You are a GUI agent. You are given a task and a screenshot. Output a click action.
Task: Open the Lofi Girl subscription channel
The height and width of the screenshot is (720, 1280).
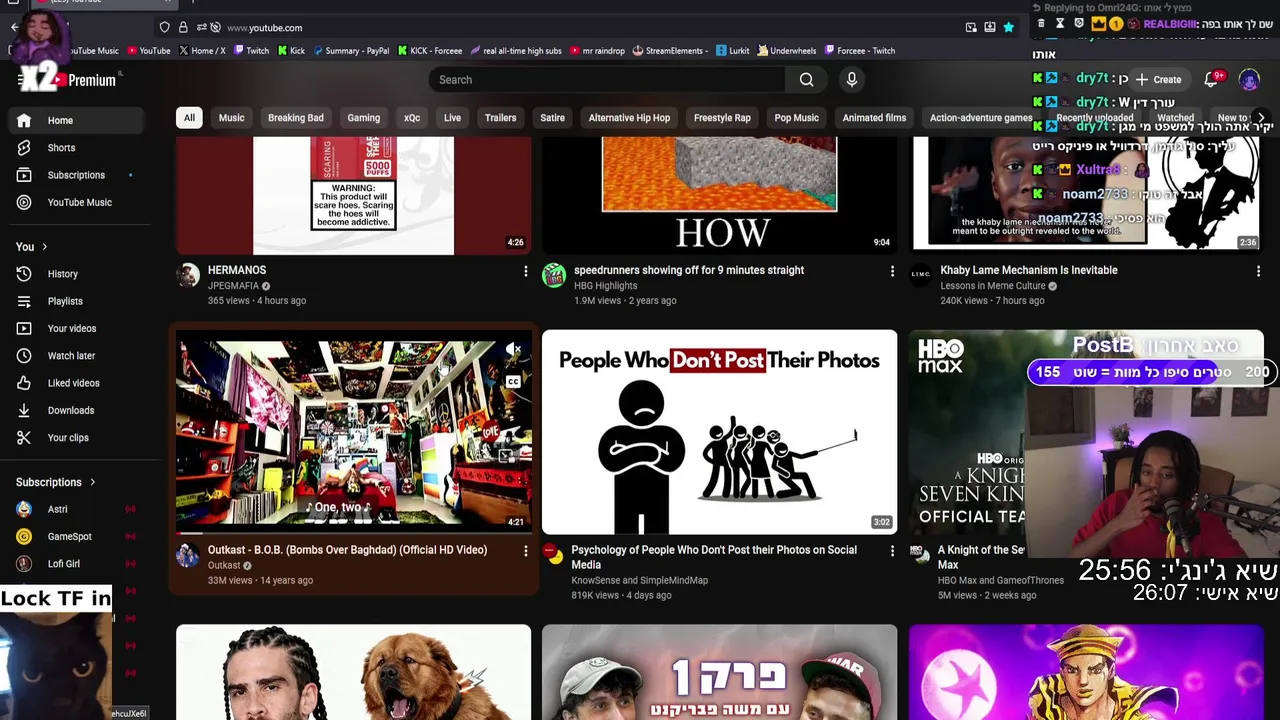[x=76, y=564]
